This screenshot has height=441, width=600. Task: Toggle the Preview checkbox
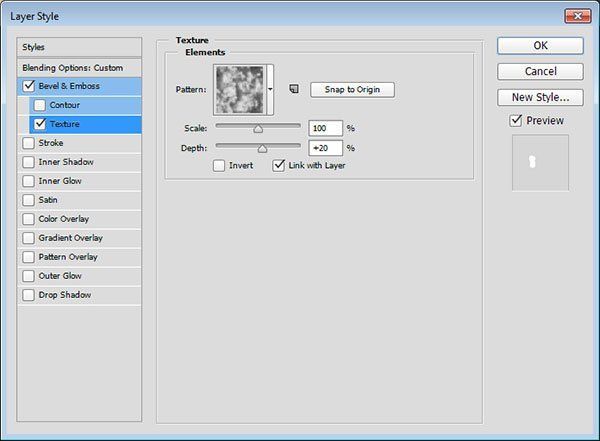[x=516, y=120]
